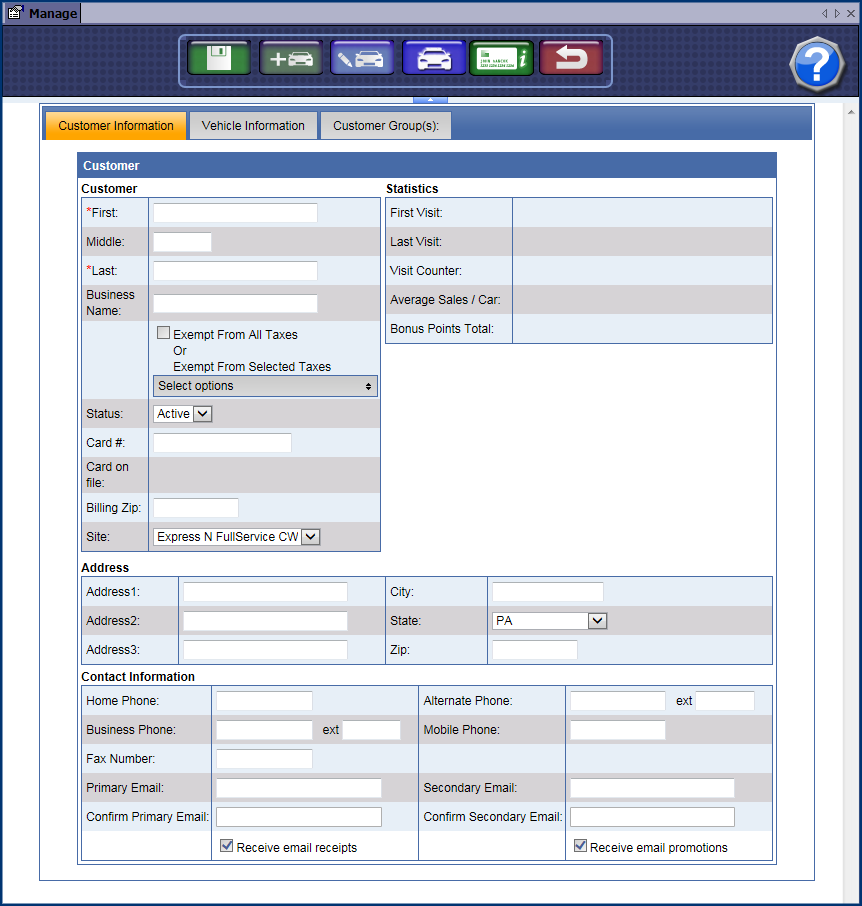This screenshot has width=862, height=906.
Task: Open the State dropdown showing PA
Action: tap(549, 621)
